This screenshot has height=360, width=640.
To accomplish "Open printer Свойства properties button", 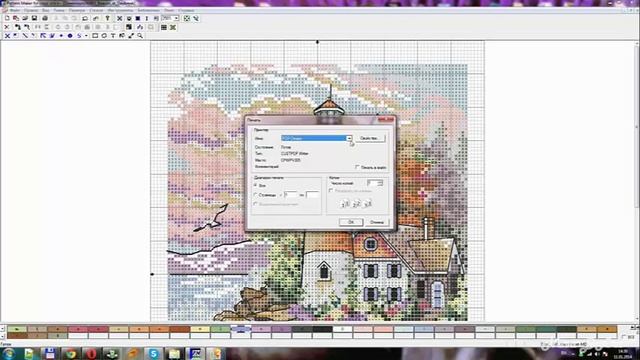I will pos(370,138).
